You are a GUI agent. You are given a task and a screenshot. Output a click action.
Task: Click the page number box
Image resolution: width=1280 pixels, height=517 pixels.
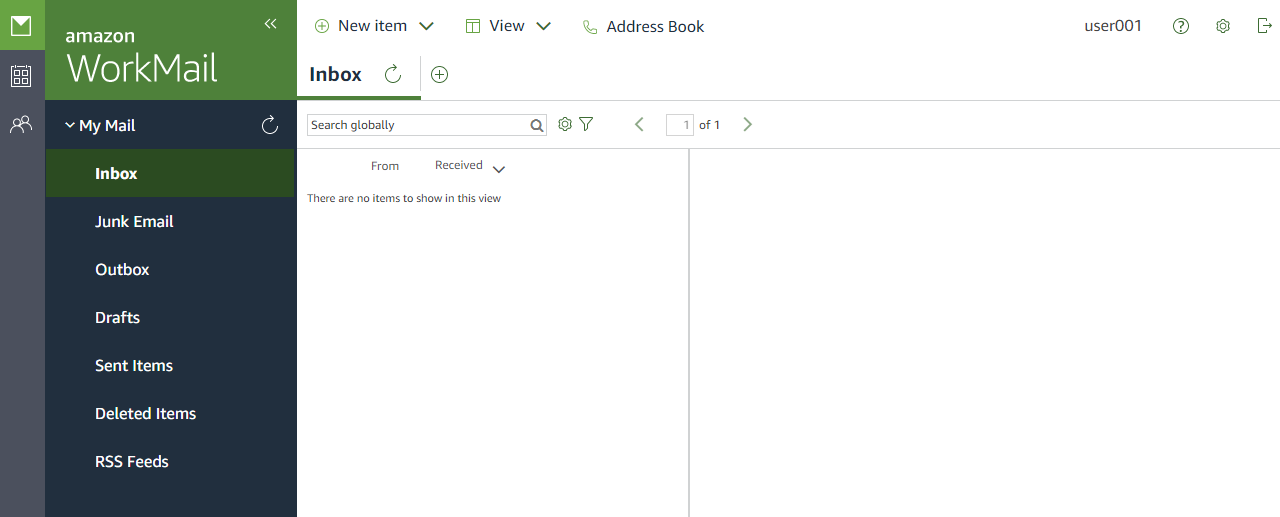coord(680,125)
